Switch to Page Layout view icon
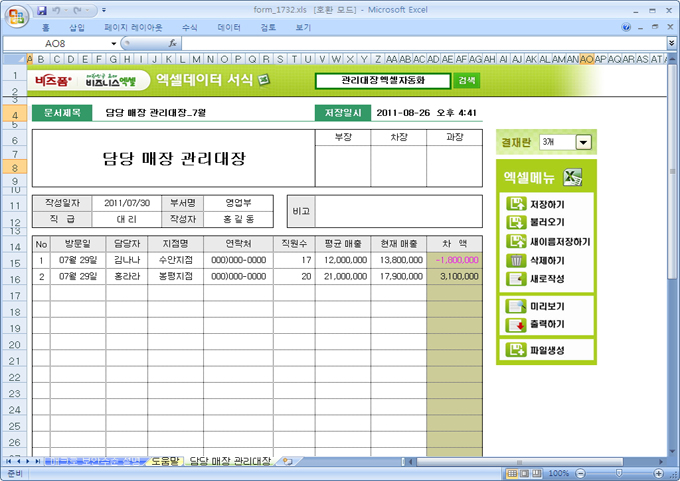The image size is (680, 481). tap(524, 474)
